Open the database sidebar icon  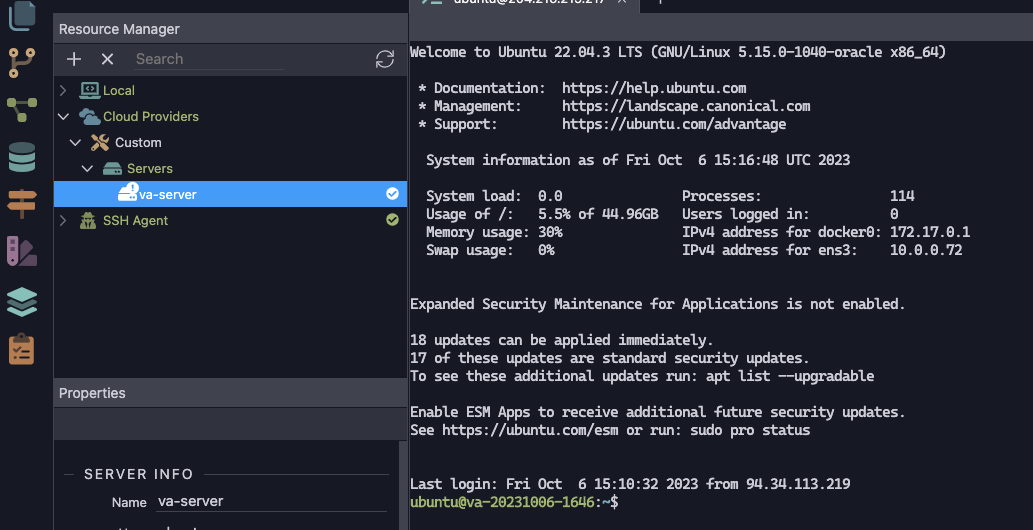coord(22,157)
